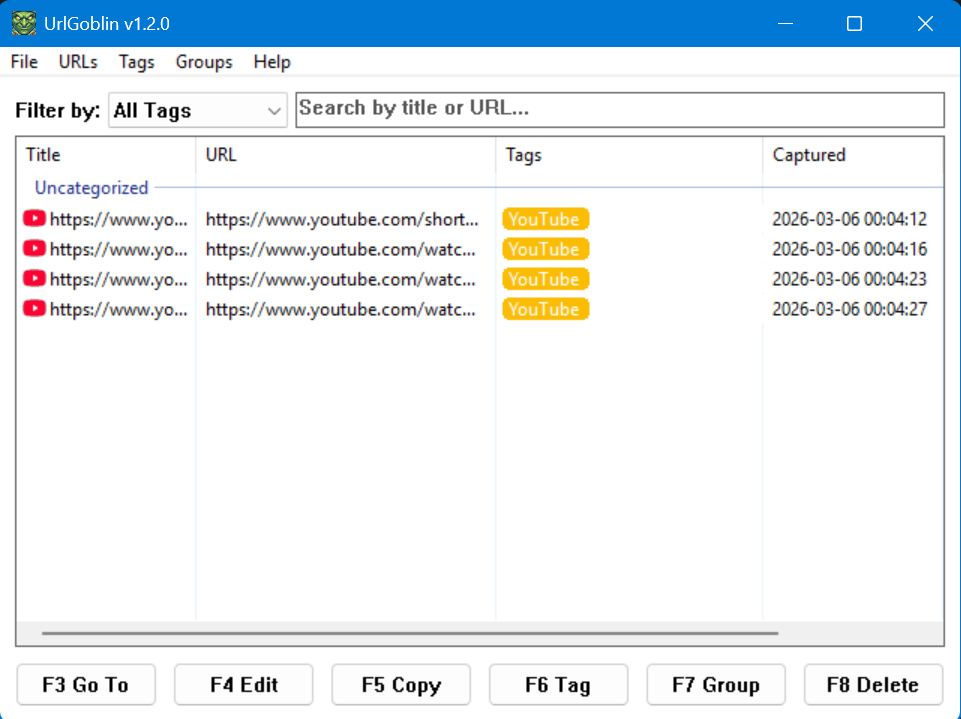The width and height of the screenshot is (961, 719).
Task: Click the YouTube tag badge in last row
Action: coord(545,309)
